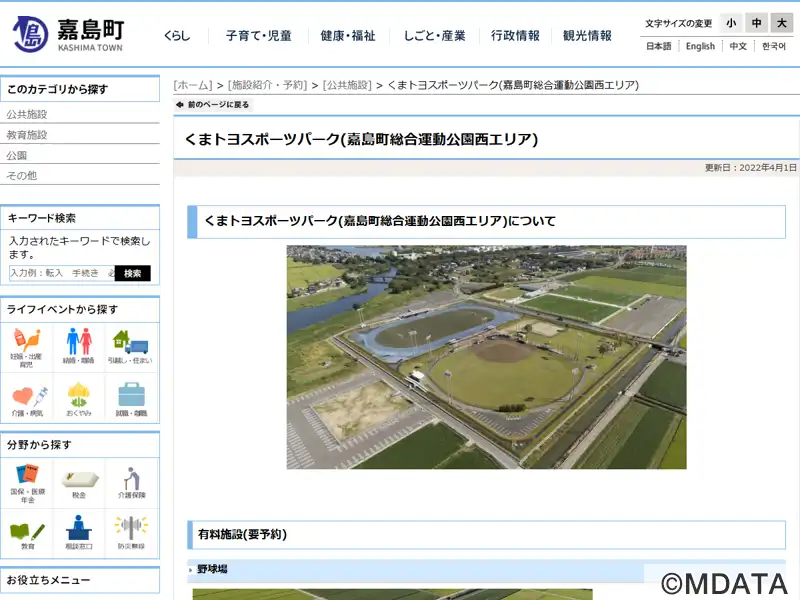Open the くらし navigation menu
Image resolution: width=800 pixels, height=600 pixels.
click(x=177, y=36)
